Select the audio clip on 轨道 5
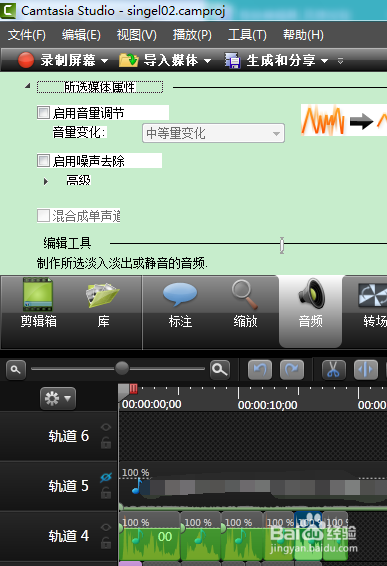 (253, 487)
